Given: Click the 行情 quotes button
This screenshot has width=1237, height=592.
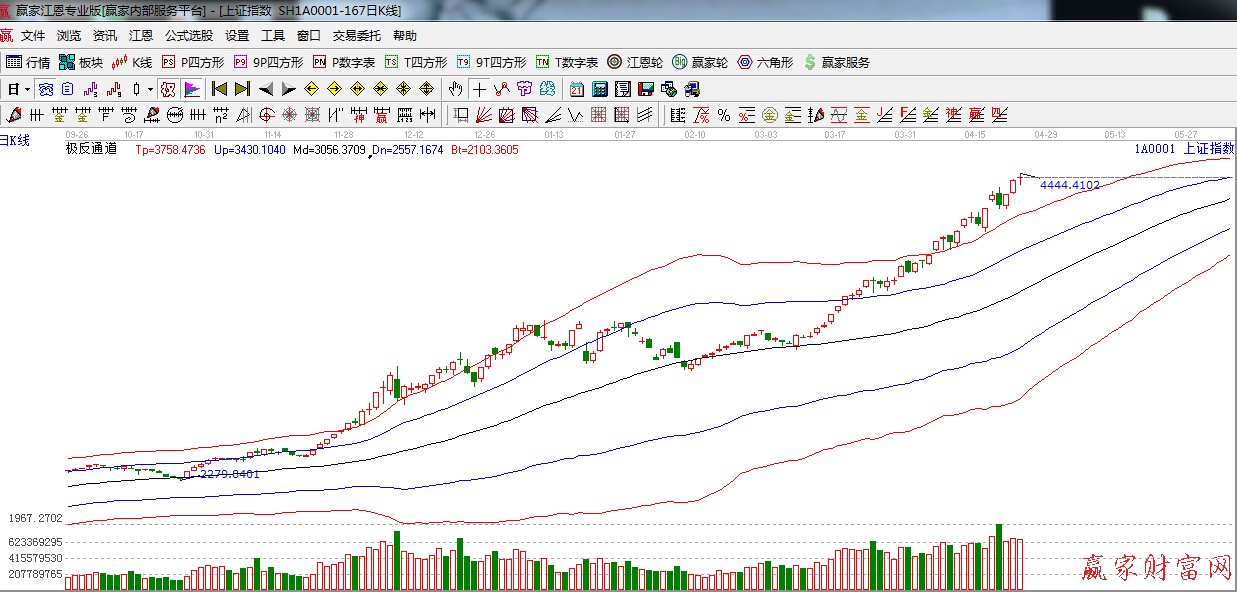Looking at the screenshot, I should click(28, 62).
